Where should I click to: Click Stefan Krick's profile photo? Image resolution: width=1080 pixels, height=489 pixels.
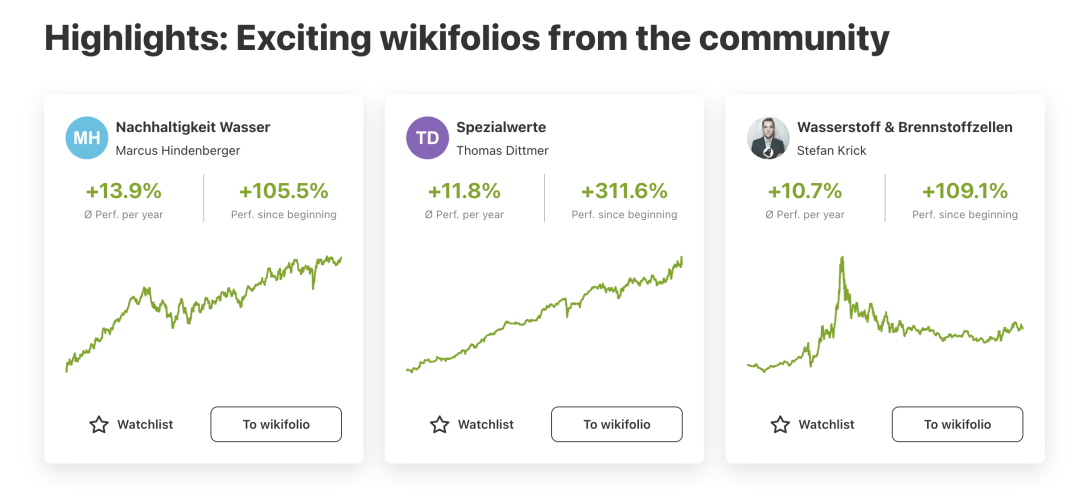click(768, 138)
